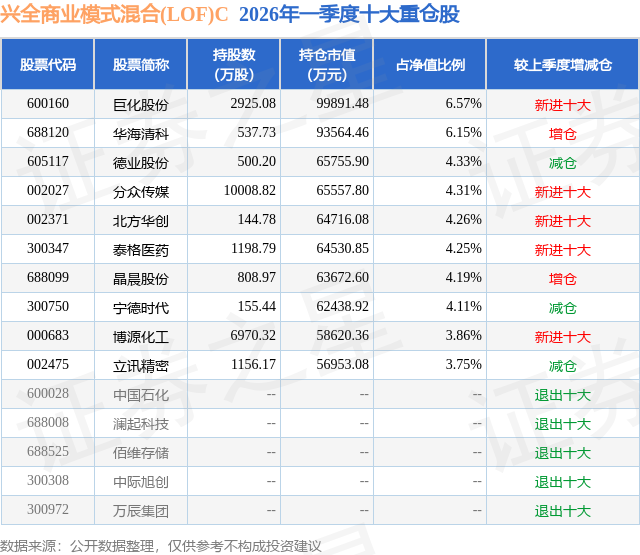Click the share count 1198.79

(253, 249)
